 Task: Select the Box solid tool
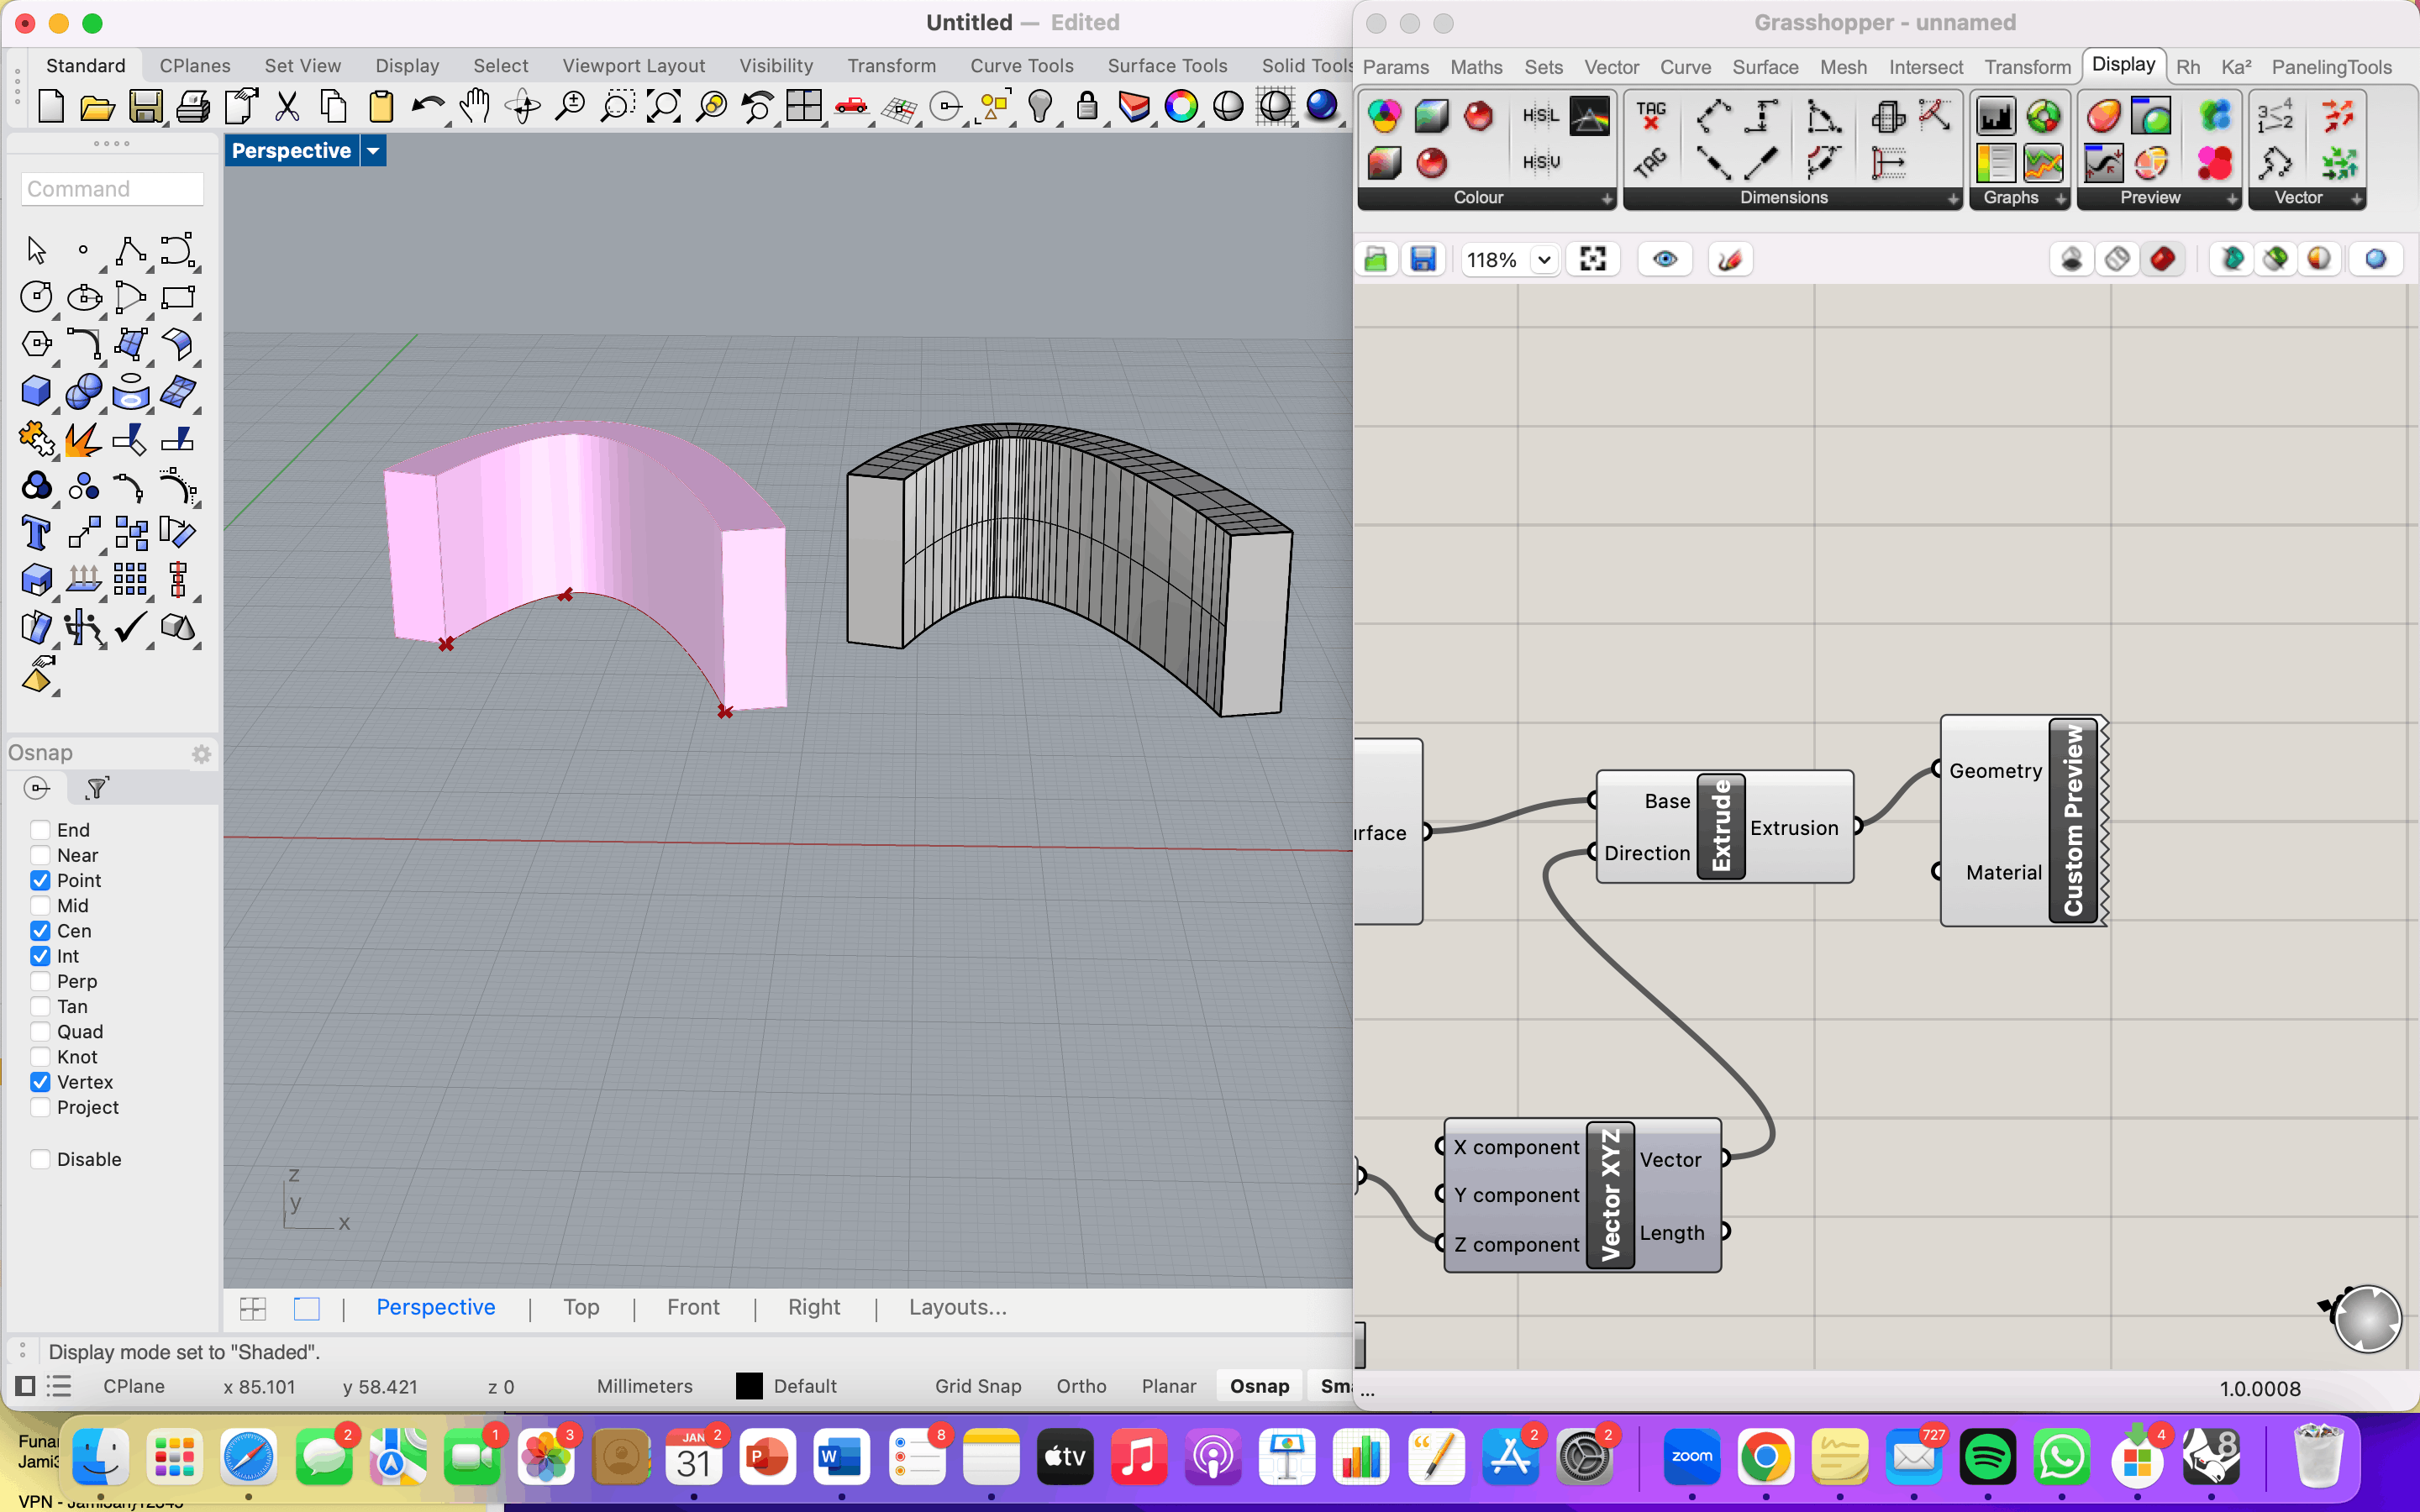click(36, 391)
